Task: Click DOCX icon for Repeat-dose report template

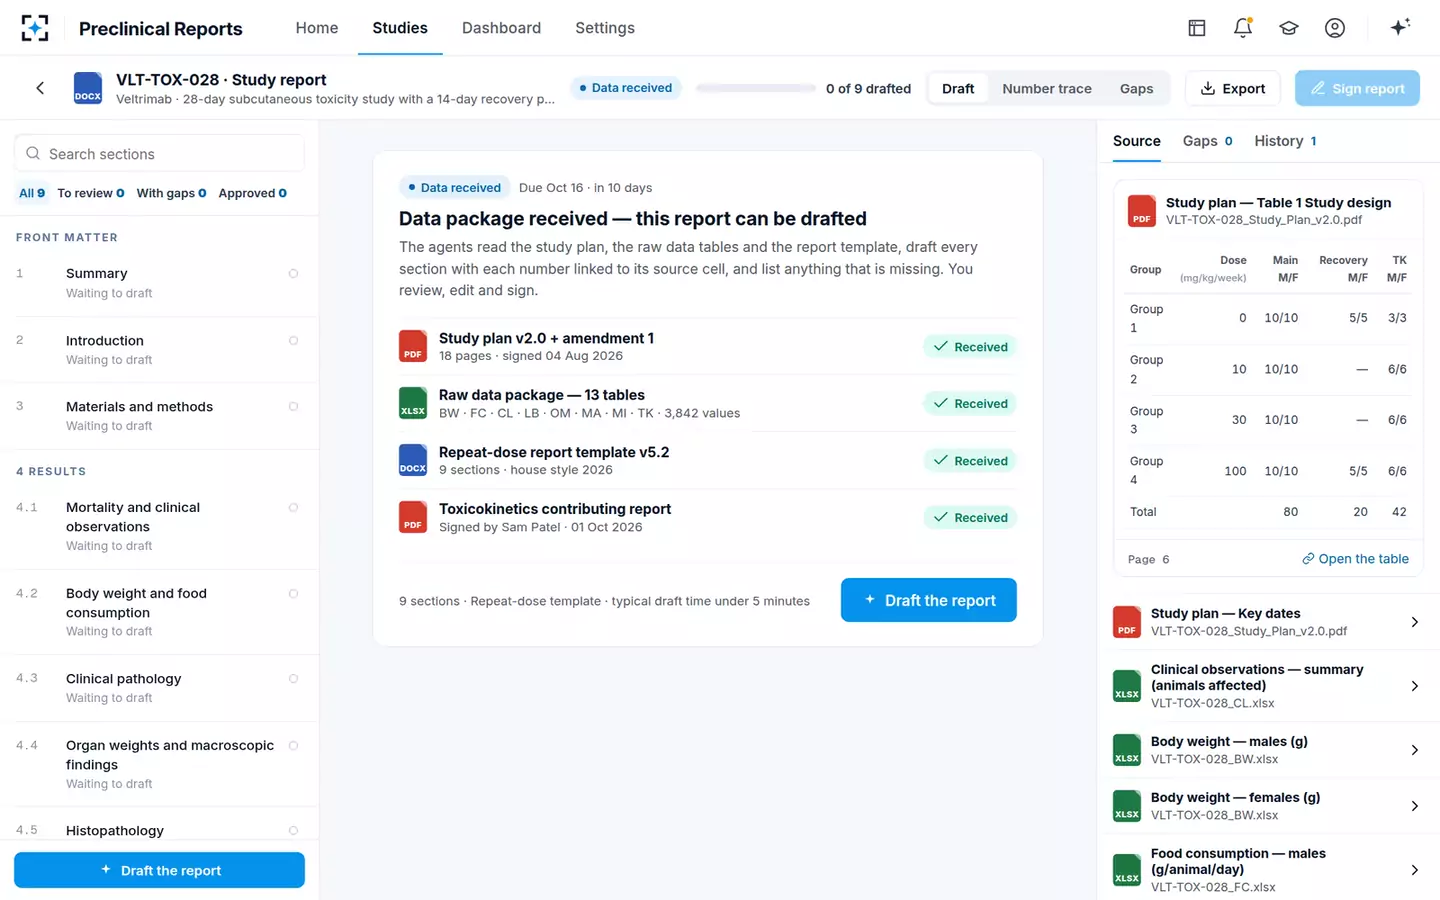Action: 413,460
